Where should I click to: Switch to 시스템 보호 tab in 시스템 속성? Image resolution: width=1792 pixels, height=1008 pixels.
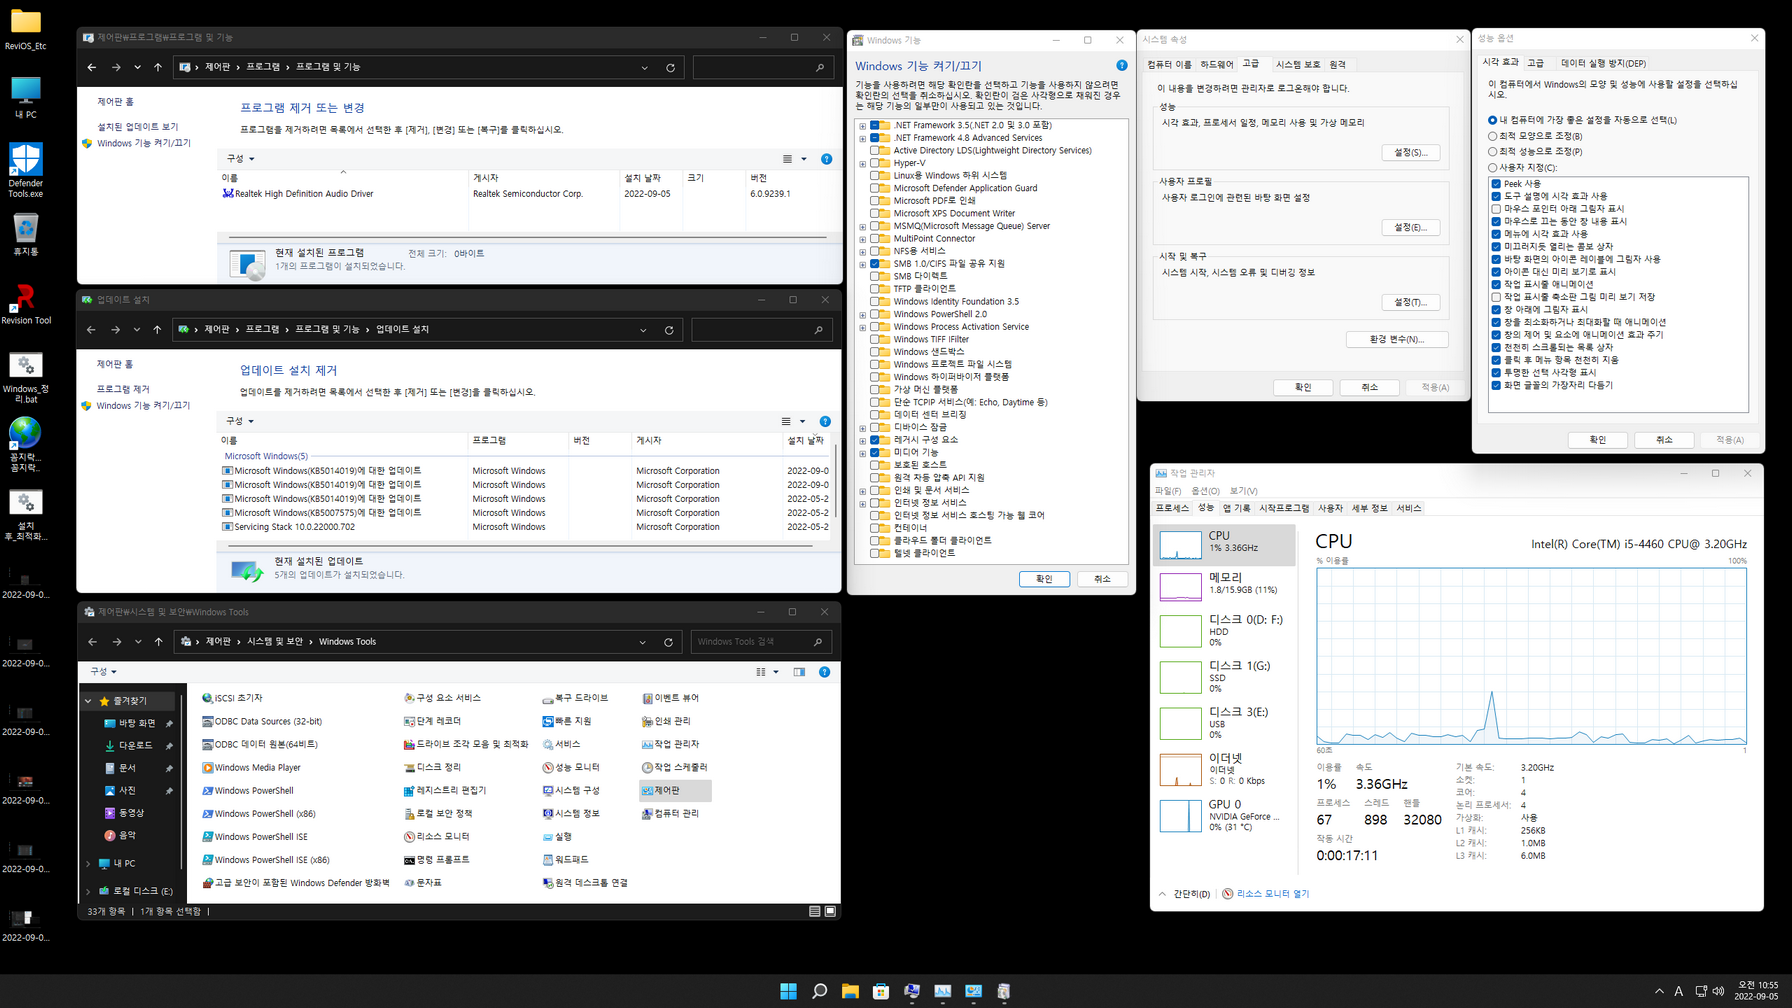click(1298, 65)
